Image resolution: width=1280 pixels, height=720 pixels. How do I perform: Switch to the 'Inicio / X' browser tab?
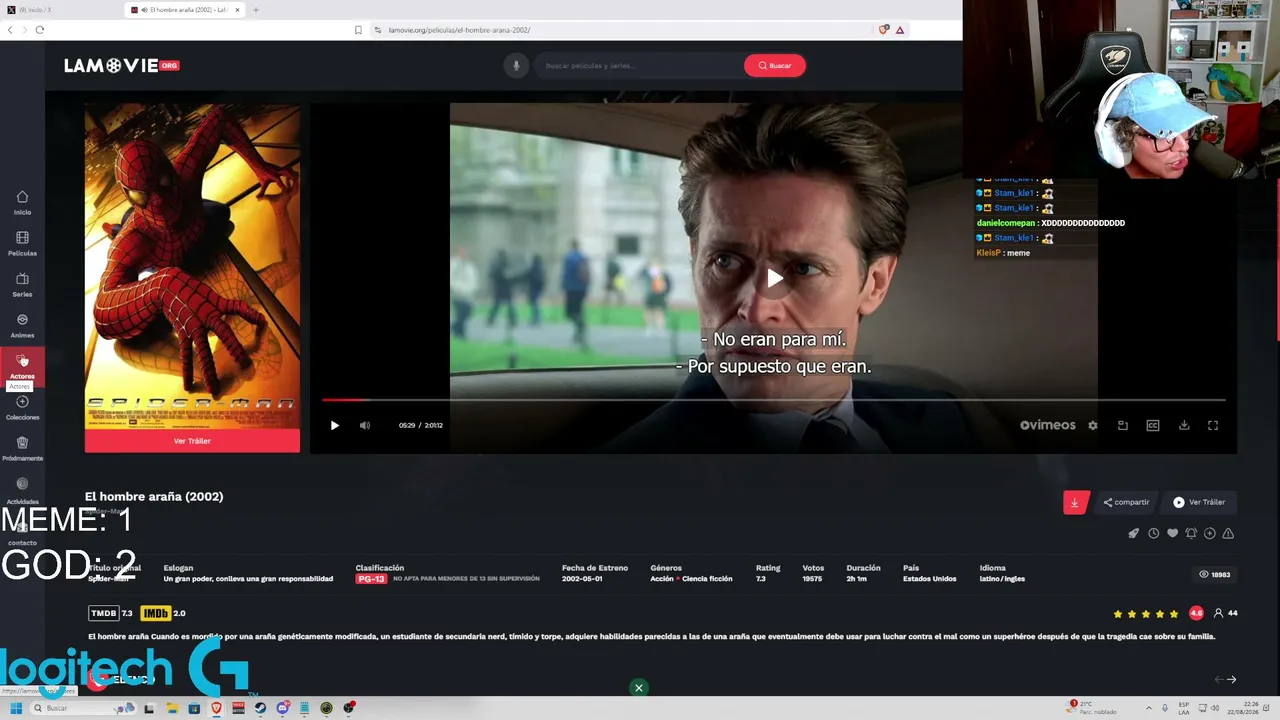point(60,10)
